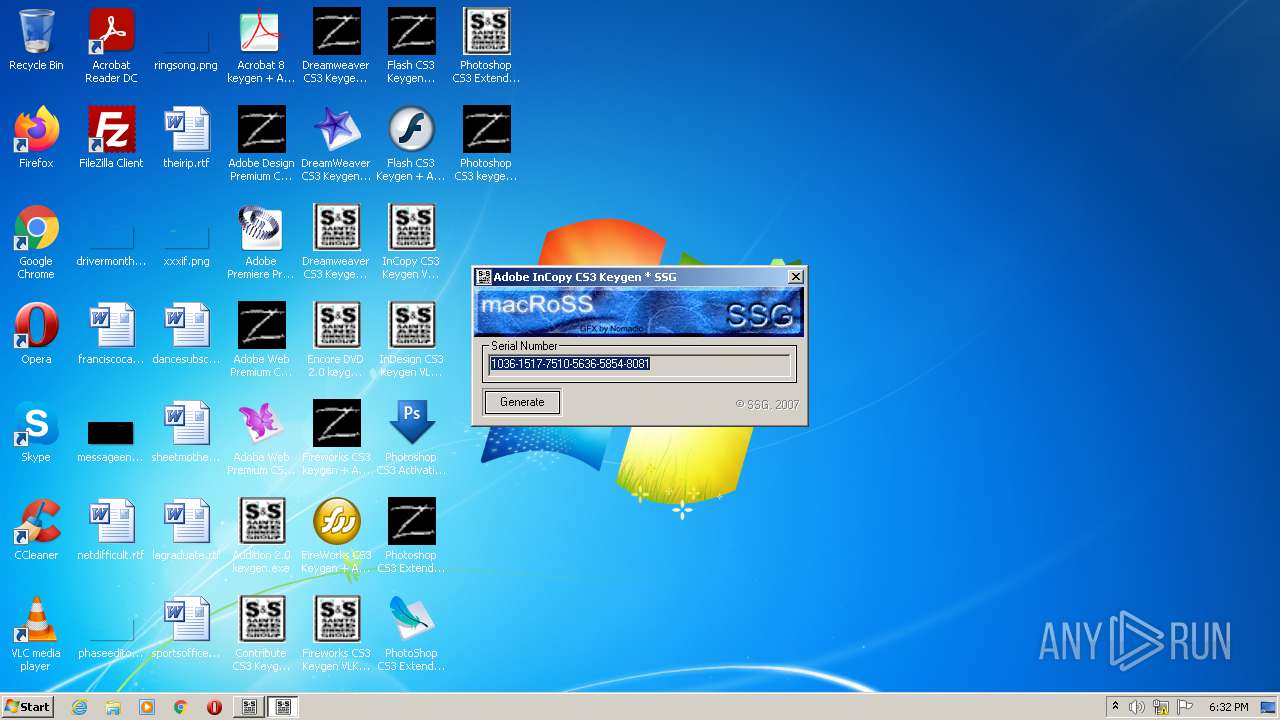Click the Show desktop button
Viewport: 1280px width, 720px height.
tap(1269, 707)
